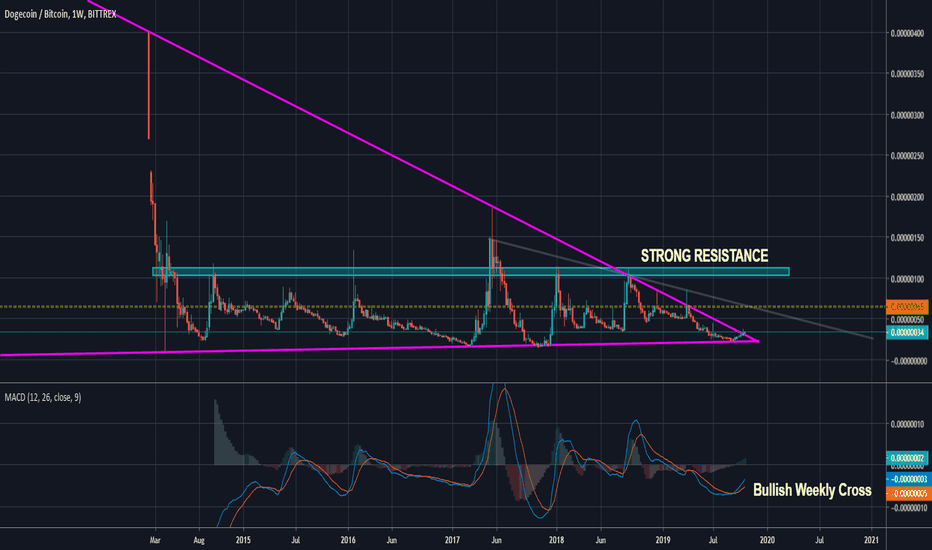Click the -0.00000000 price axis label

907,361
